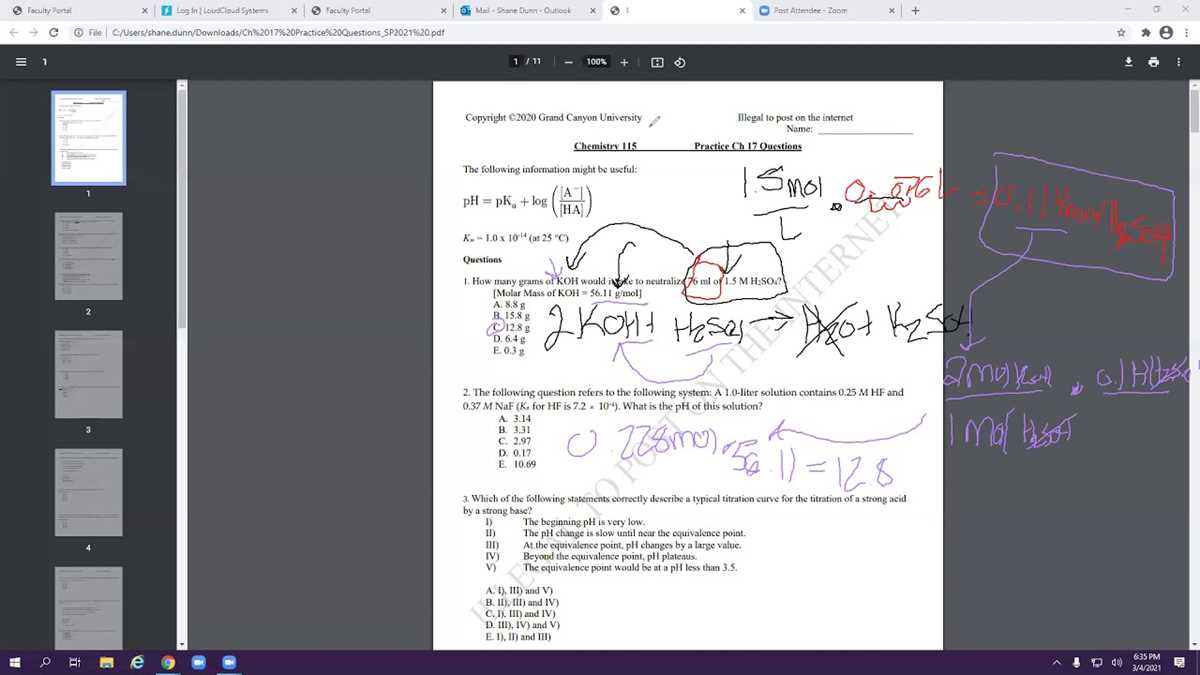Reload the current page
1200x675 pixels.
coord(54,32)
